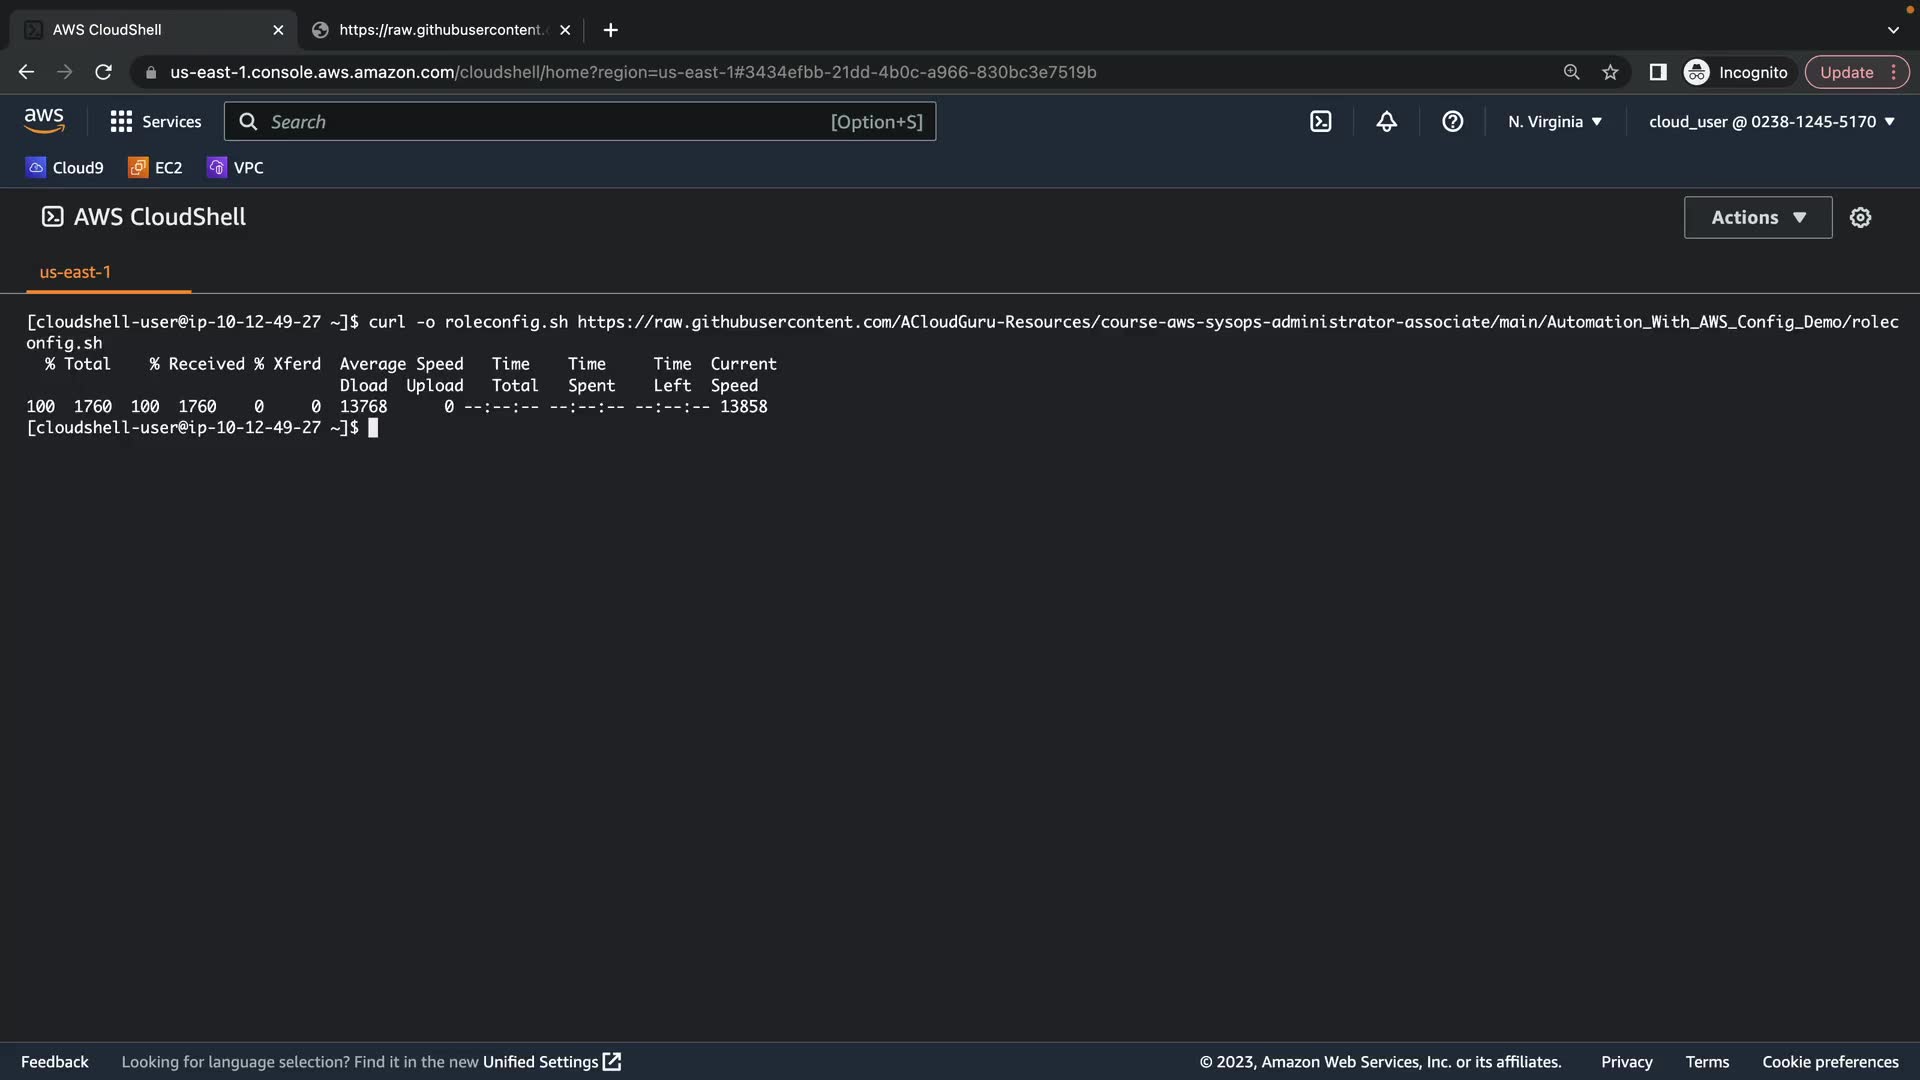Image resolution: width=1920 pixels, height=1080 pixels.
Task: Open the Services grid menu
Action: tap(156, 122)
